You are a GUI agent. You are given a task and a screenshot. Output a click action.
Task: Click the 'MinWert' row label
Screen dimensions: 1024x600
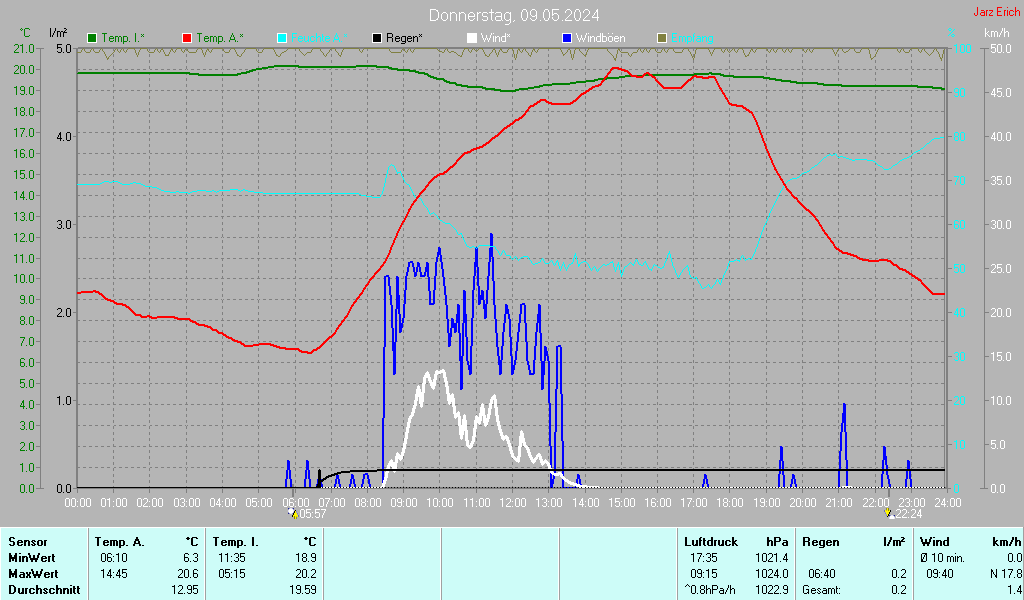coord(32,558)
